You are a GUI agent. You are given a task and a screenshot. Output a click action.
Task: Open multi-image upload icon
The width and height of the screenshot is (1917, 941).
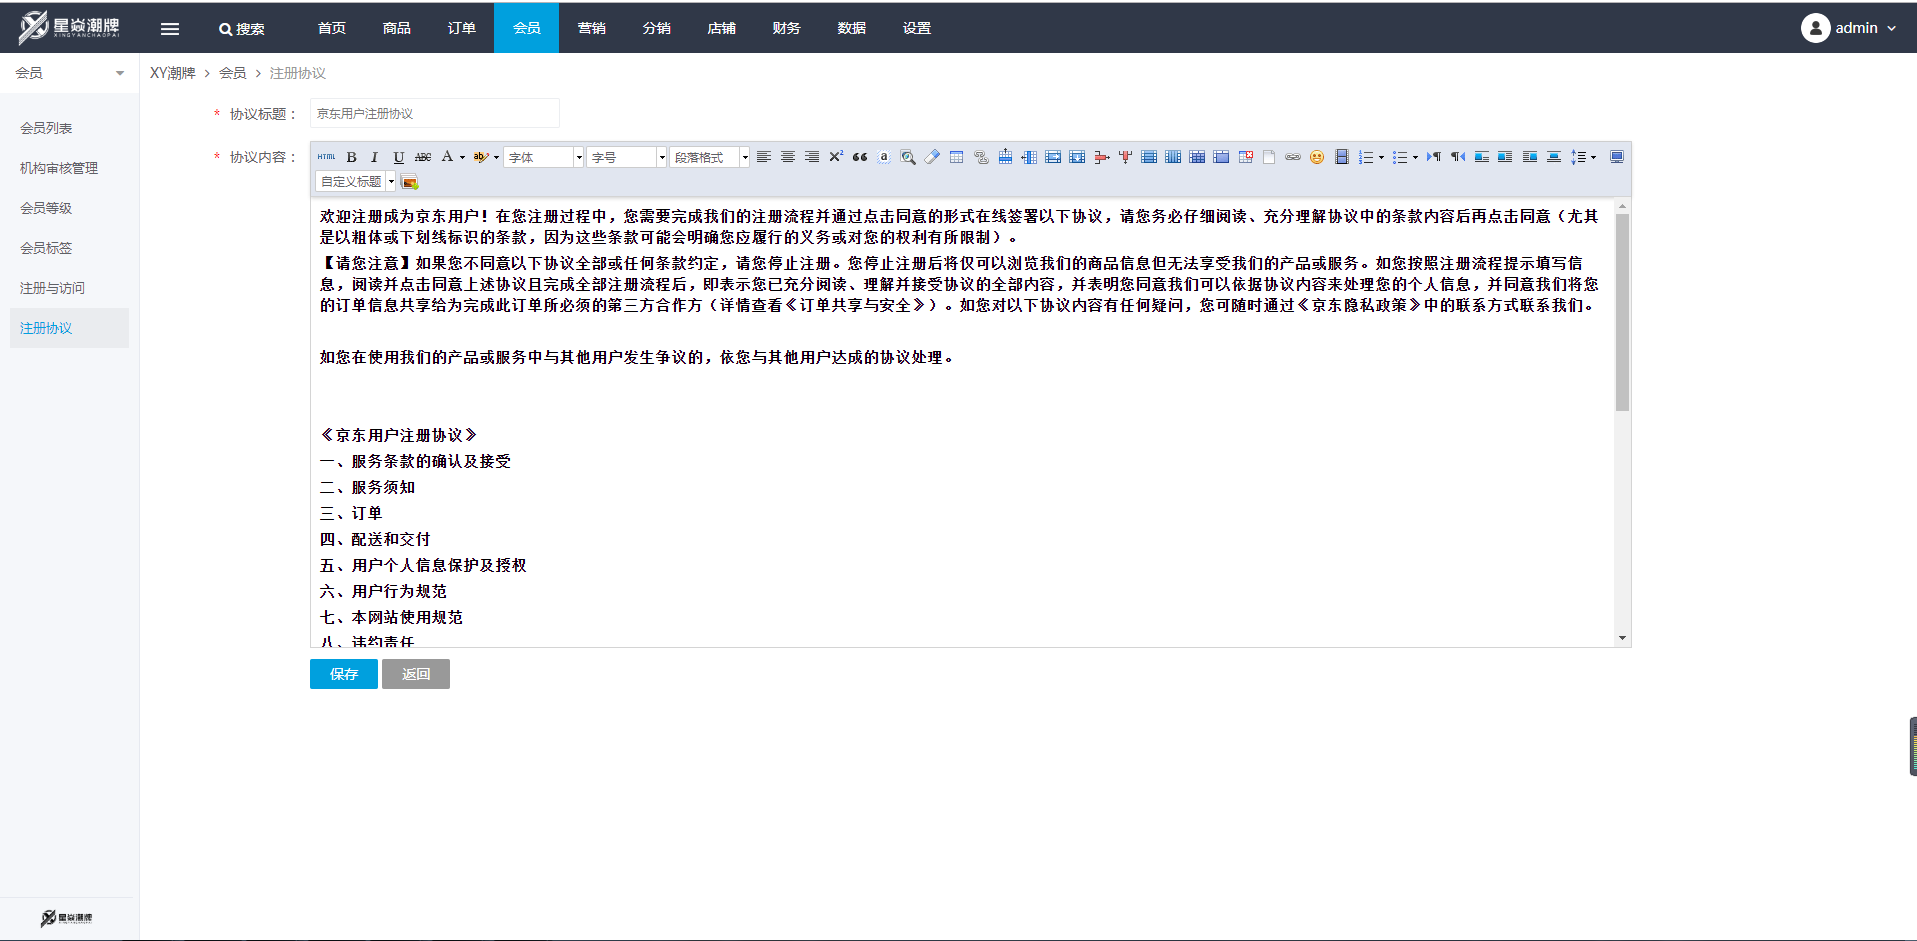(409, 181)
